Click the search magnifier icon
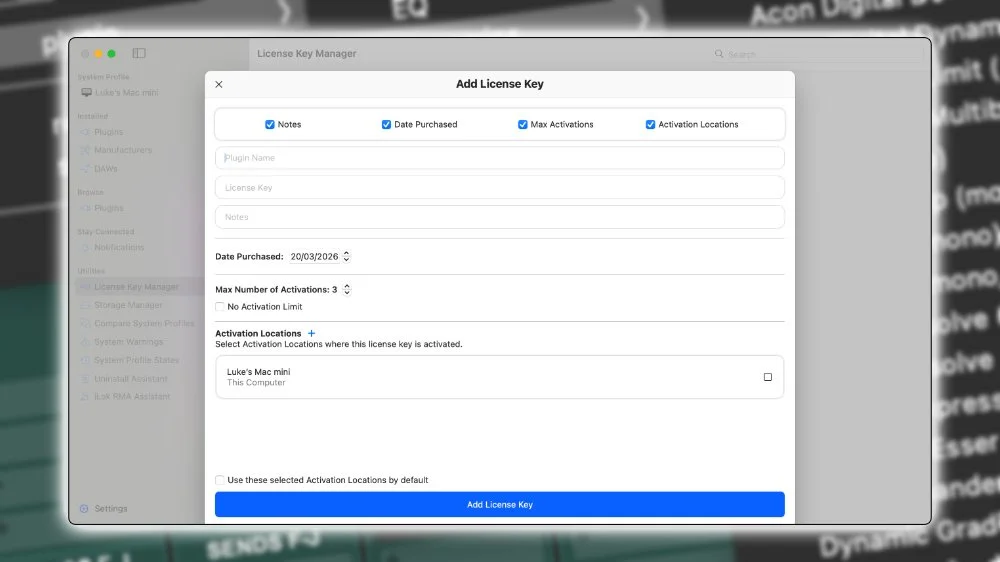 coord(719,54)
